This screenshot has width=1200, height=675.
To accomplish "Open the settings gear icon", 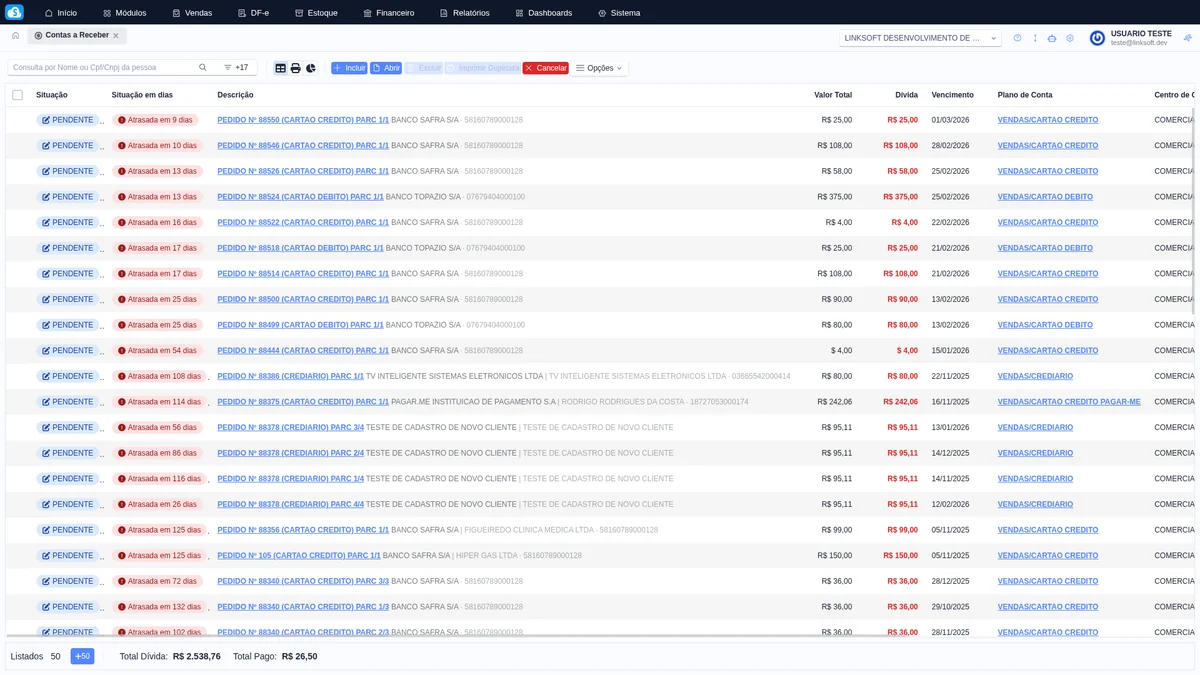I will (x=1070, y=38).
